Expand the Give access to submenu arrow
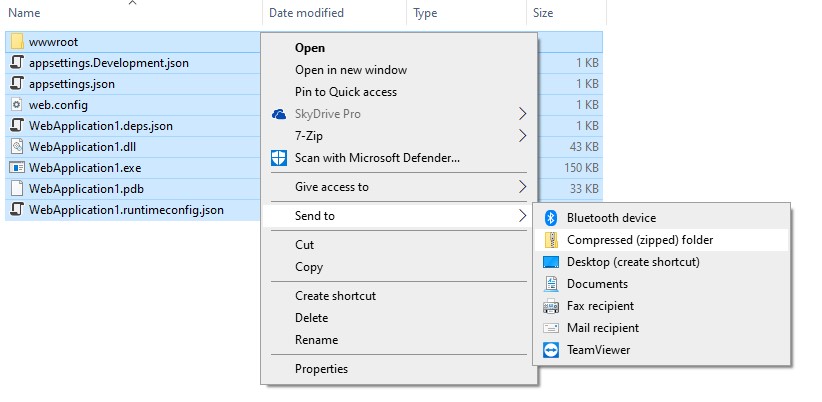Screen dimensions: 822x402 click(x=522, y=187)
